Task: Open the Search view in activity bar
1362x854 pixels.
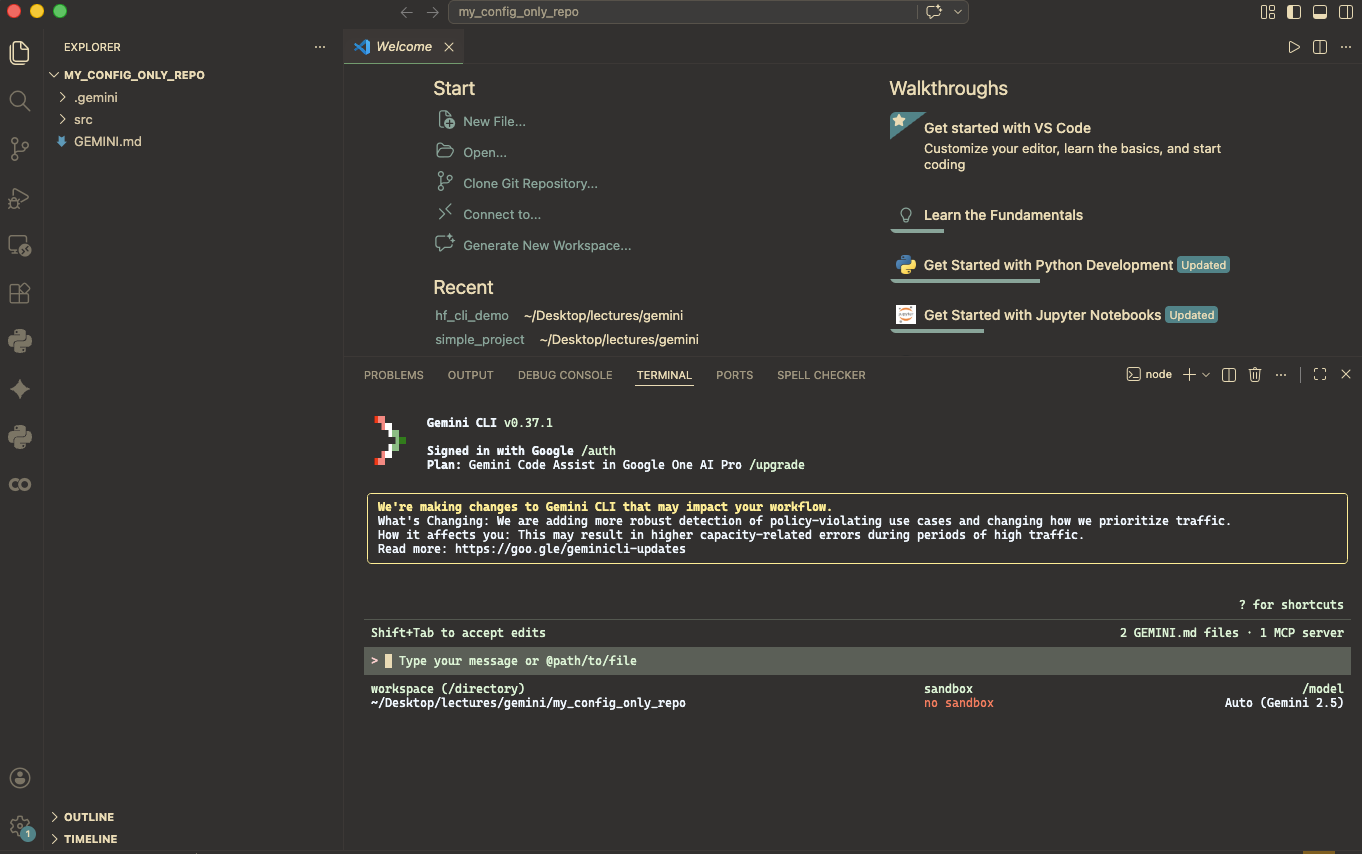Action: click(x=20, y=101)
